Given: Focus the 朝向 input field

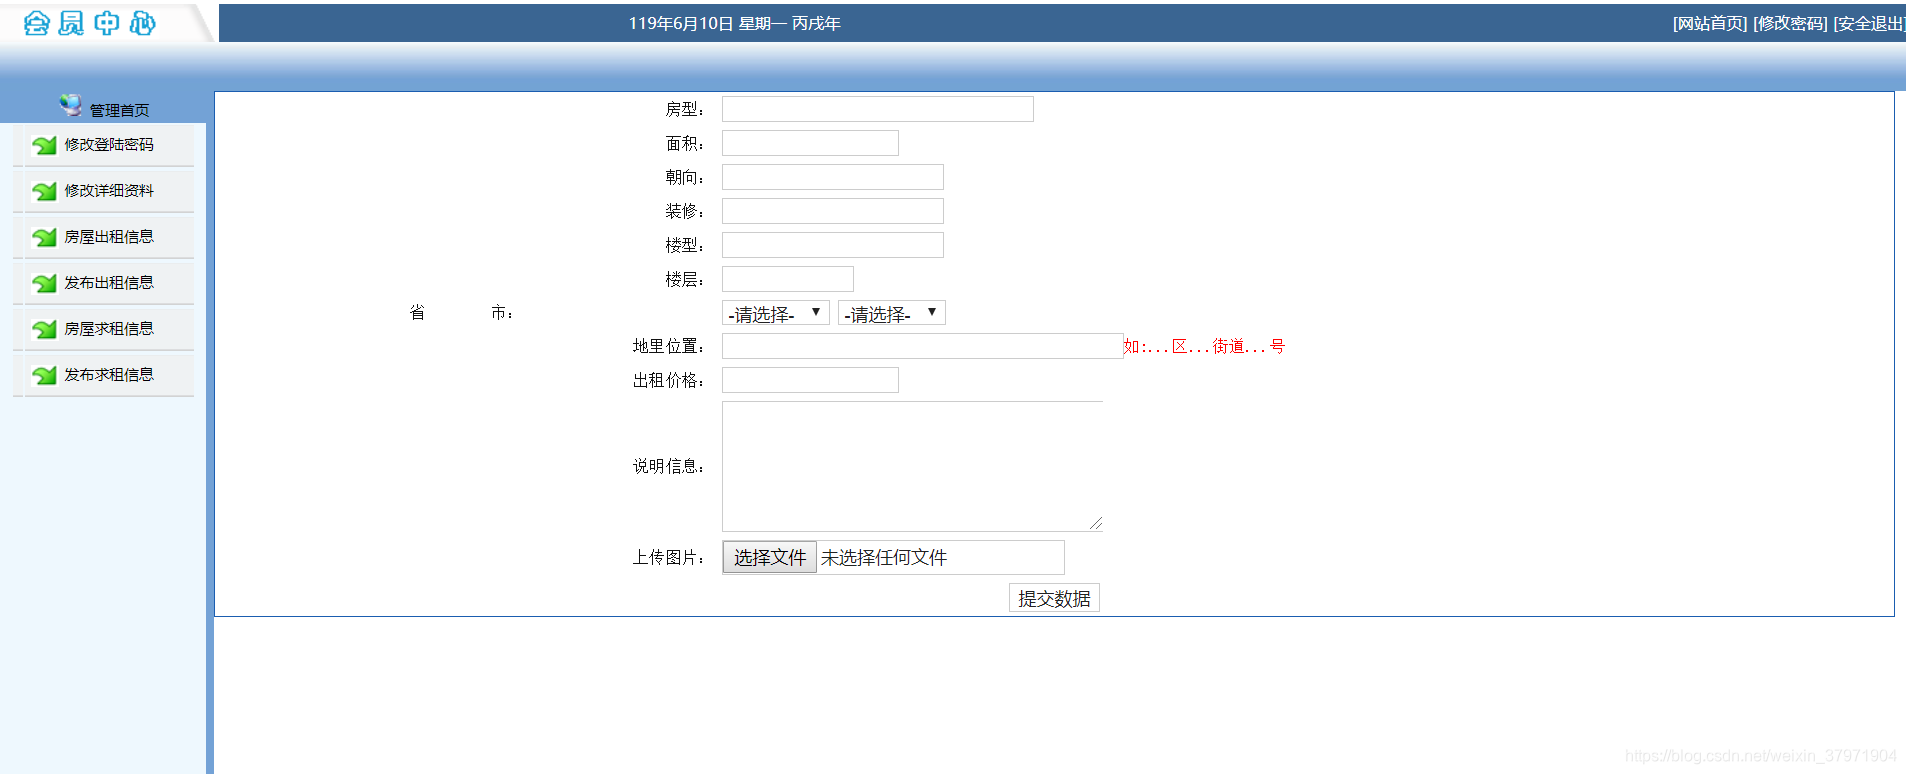Looking at the screenshot, I should [x=833, y=177].
